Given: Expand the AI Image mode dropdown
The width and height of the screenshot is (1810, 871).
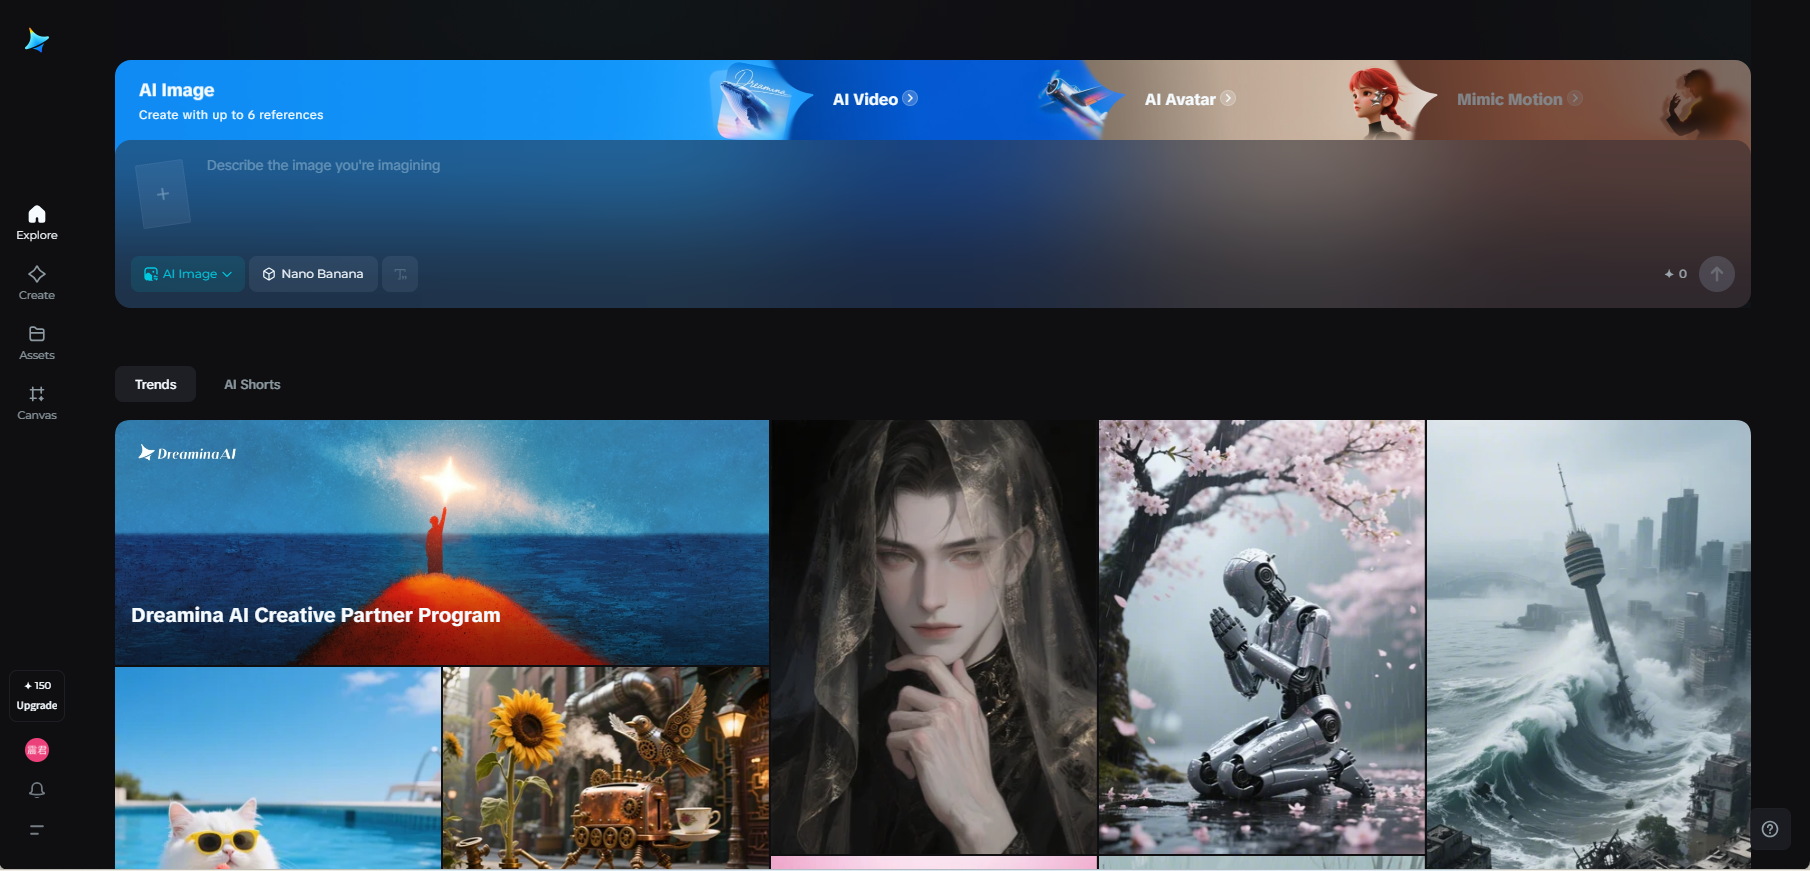Looking at the screenshot, I should point(188,274).
